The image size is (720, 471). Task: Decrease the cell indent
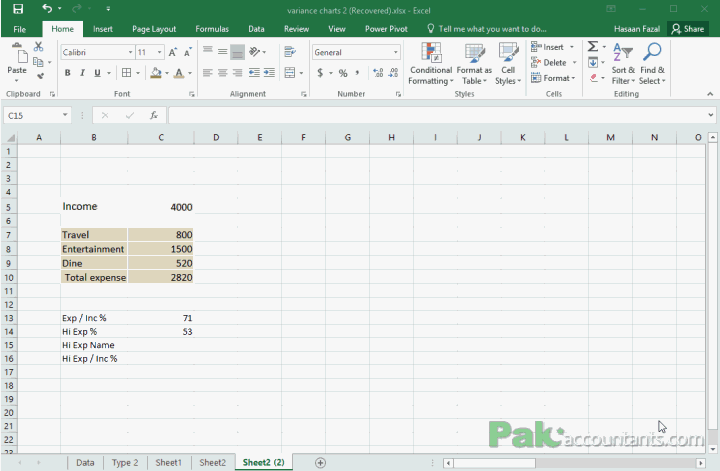254,73
